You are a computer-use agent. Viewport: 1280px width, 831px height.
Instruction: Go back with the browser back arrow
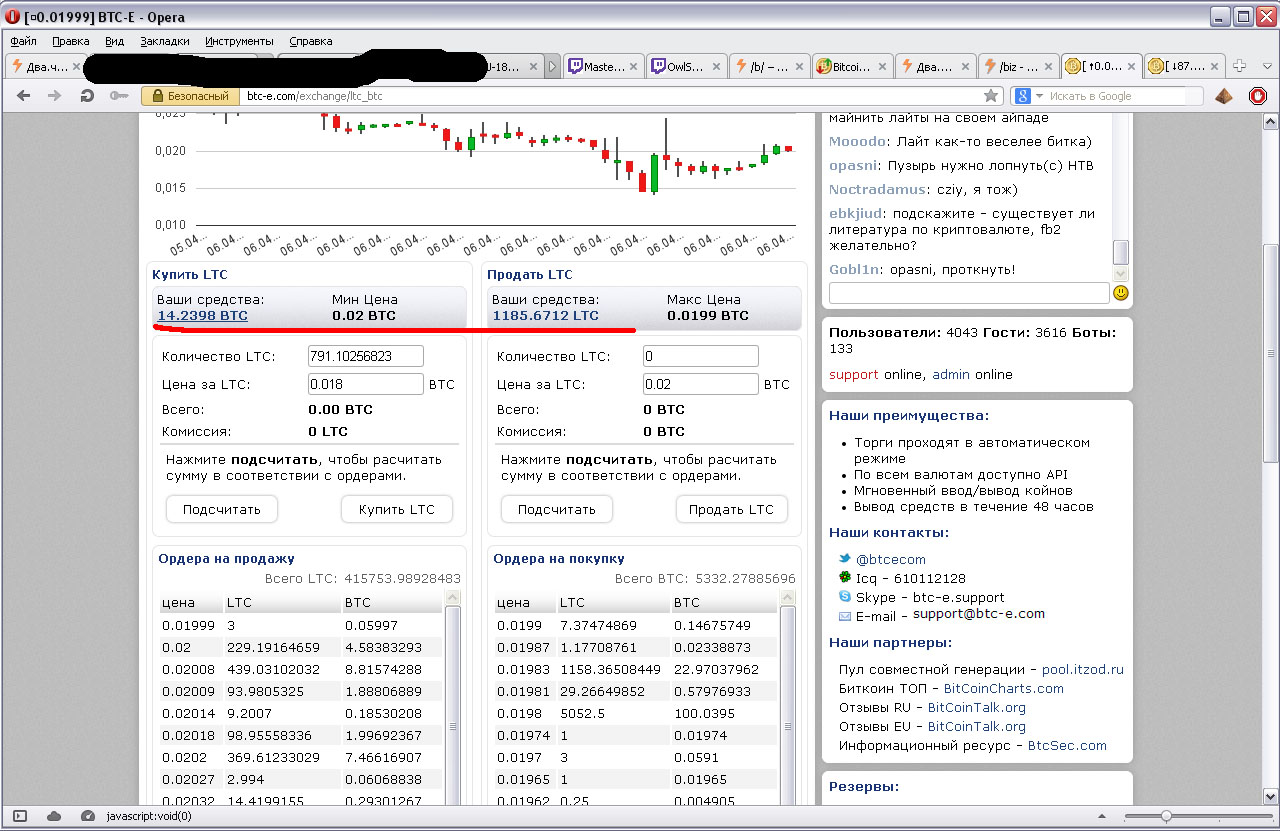point(24,96)
